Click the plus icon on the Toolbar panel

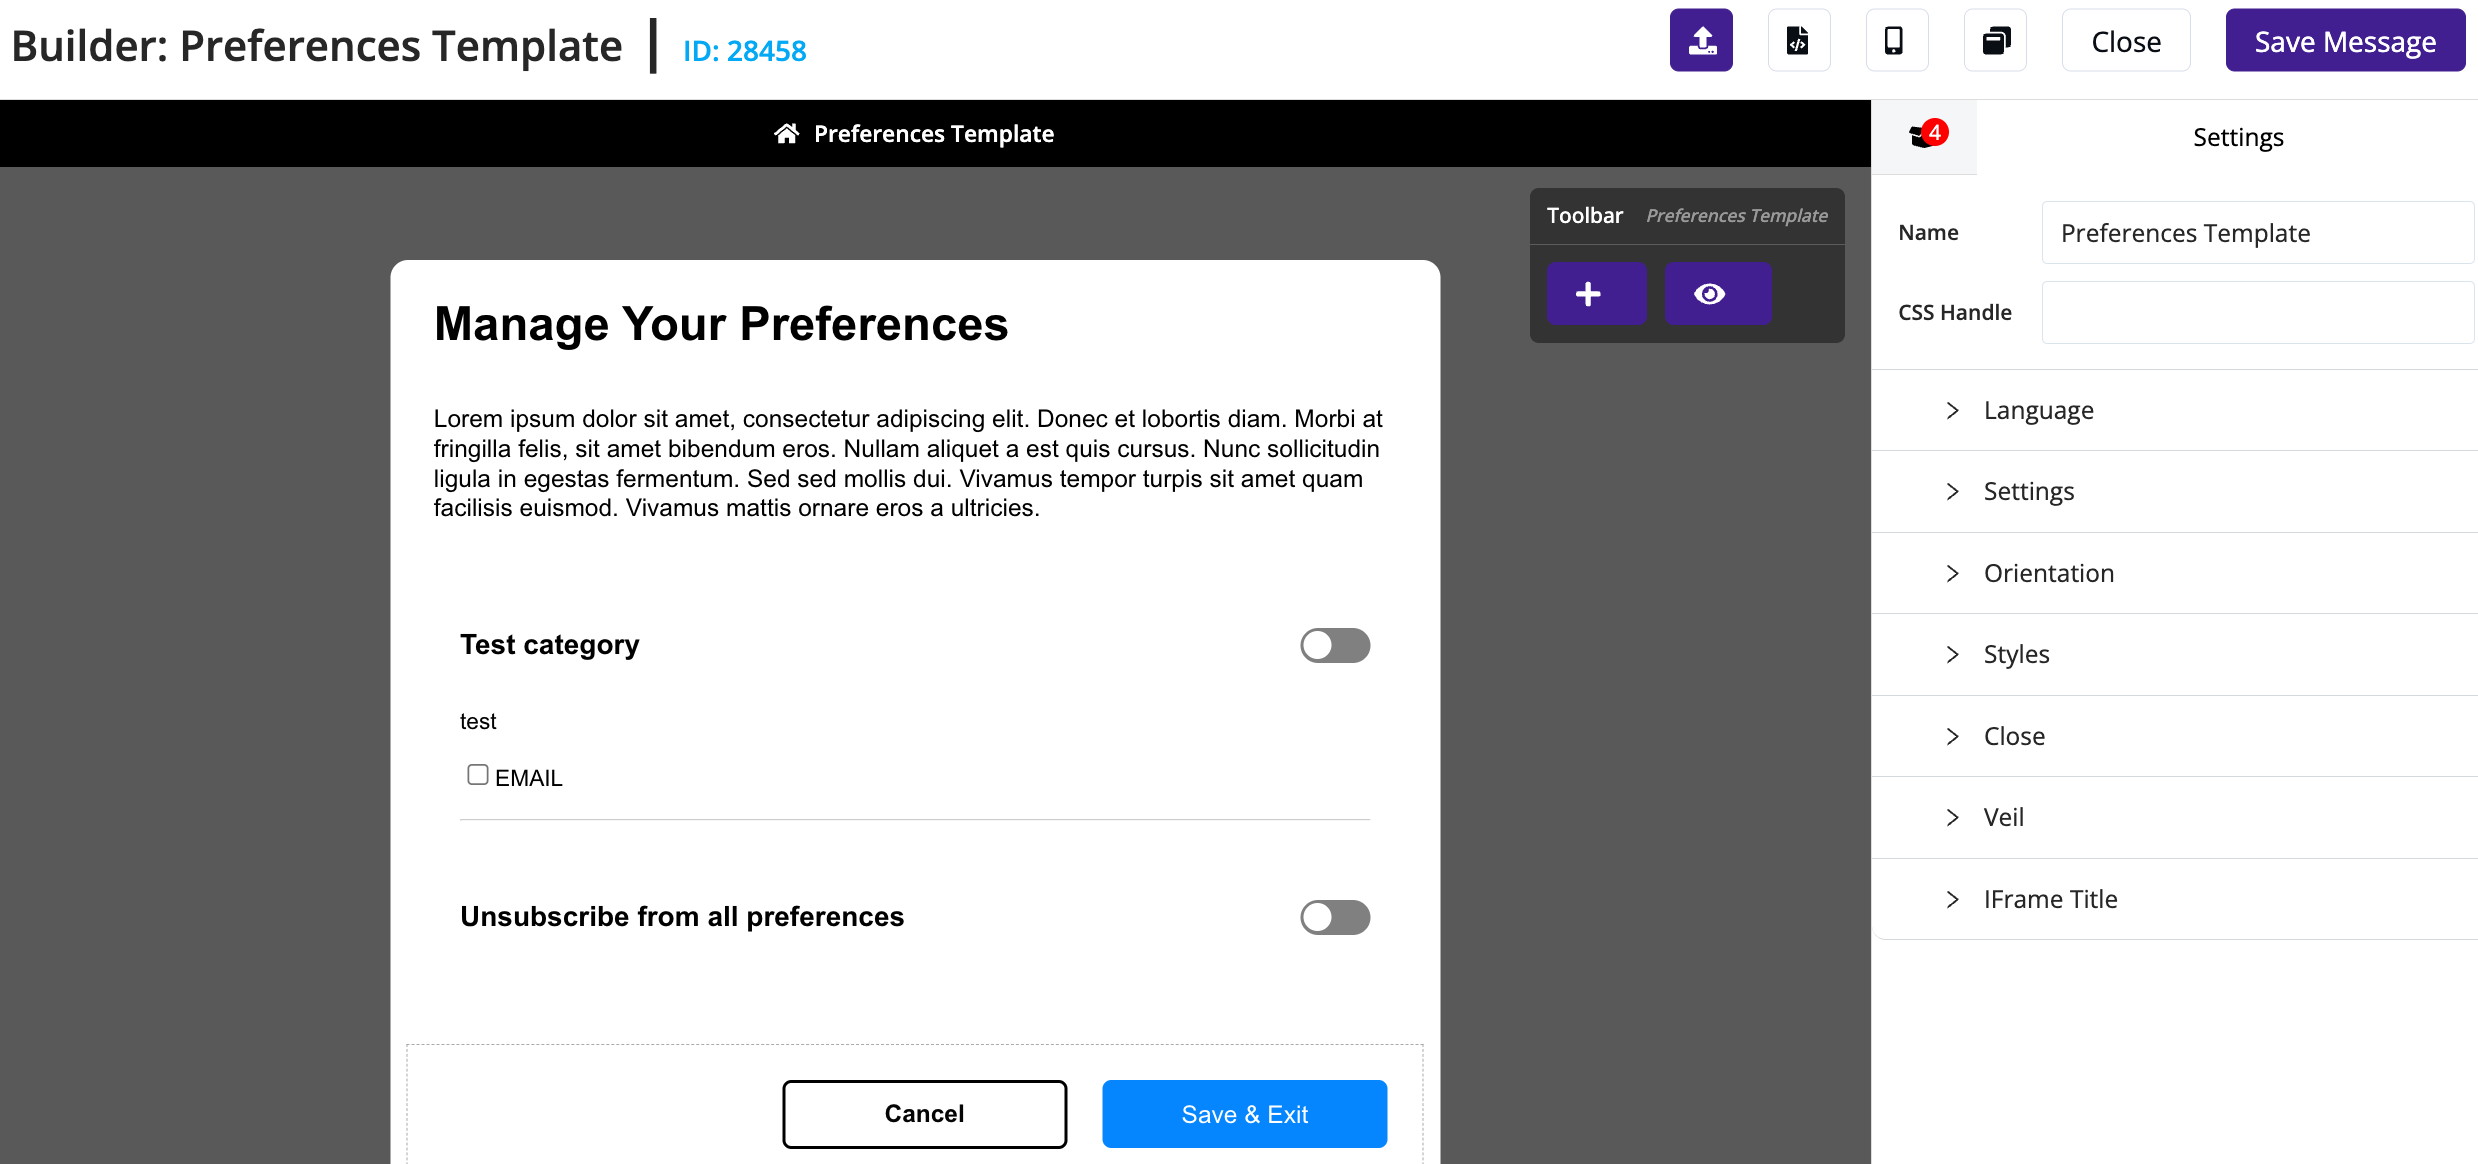1596,293
